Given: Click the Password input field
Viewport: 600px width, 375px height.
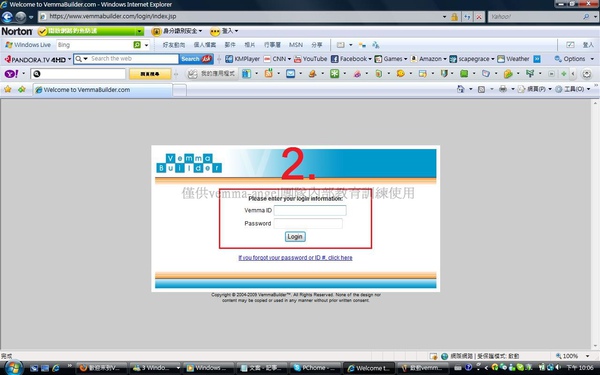Looking at the screenshot, I should 308,223.
